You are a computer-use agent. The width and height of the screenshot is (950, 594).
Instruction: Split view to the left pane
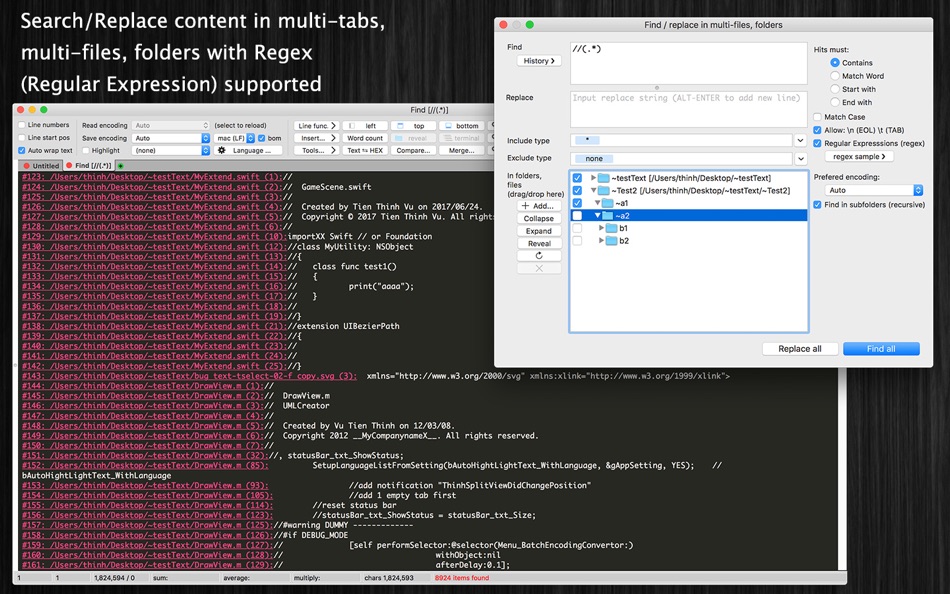pyautogui.click(x=365, y=125)
